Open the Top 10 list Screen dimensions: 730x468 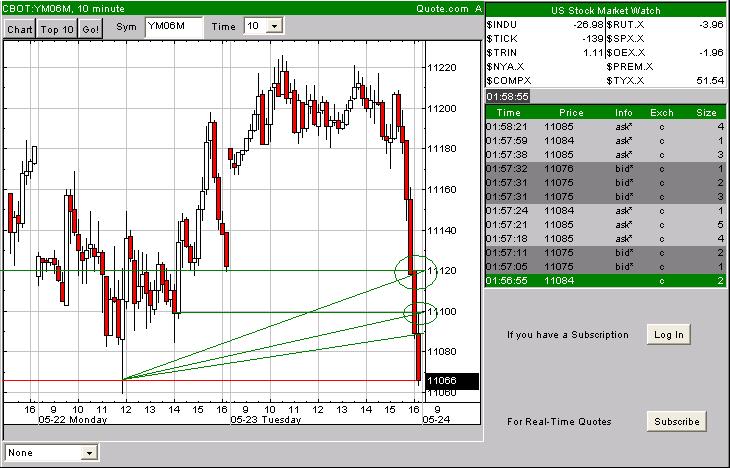tap(57, 29)
